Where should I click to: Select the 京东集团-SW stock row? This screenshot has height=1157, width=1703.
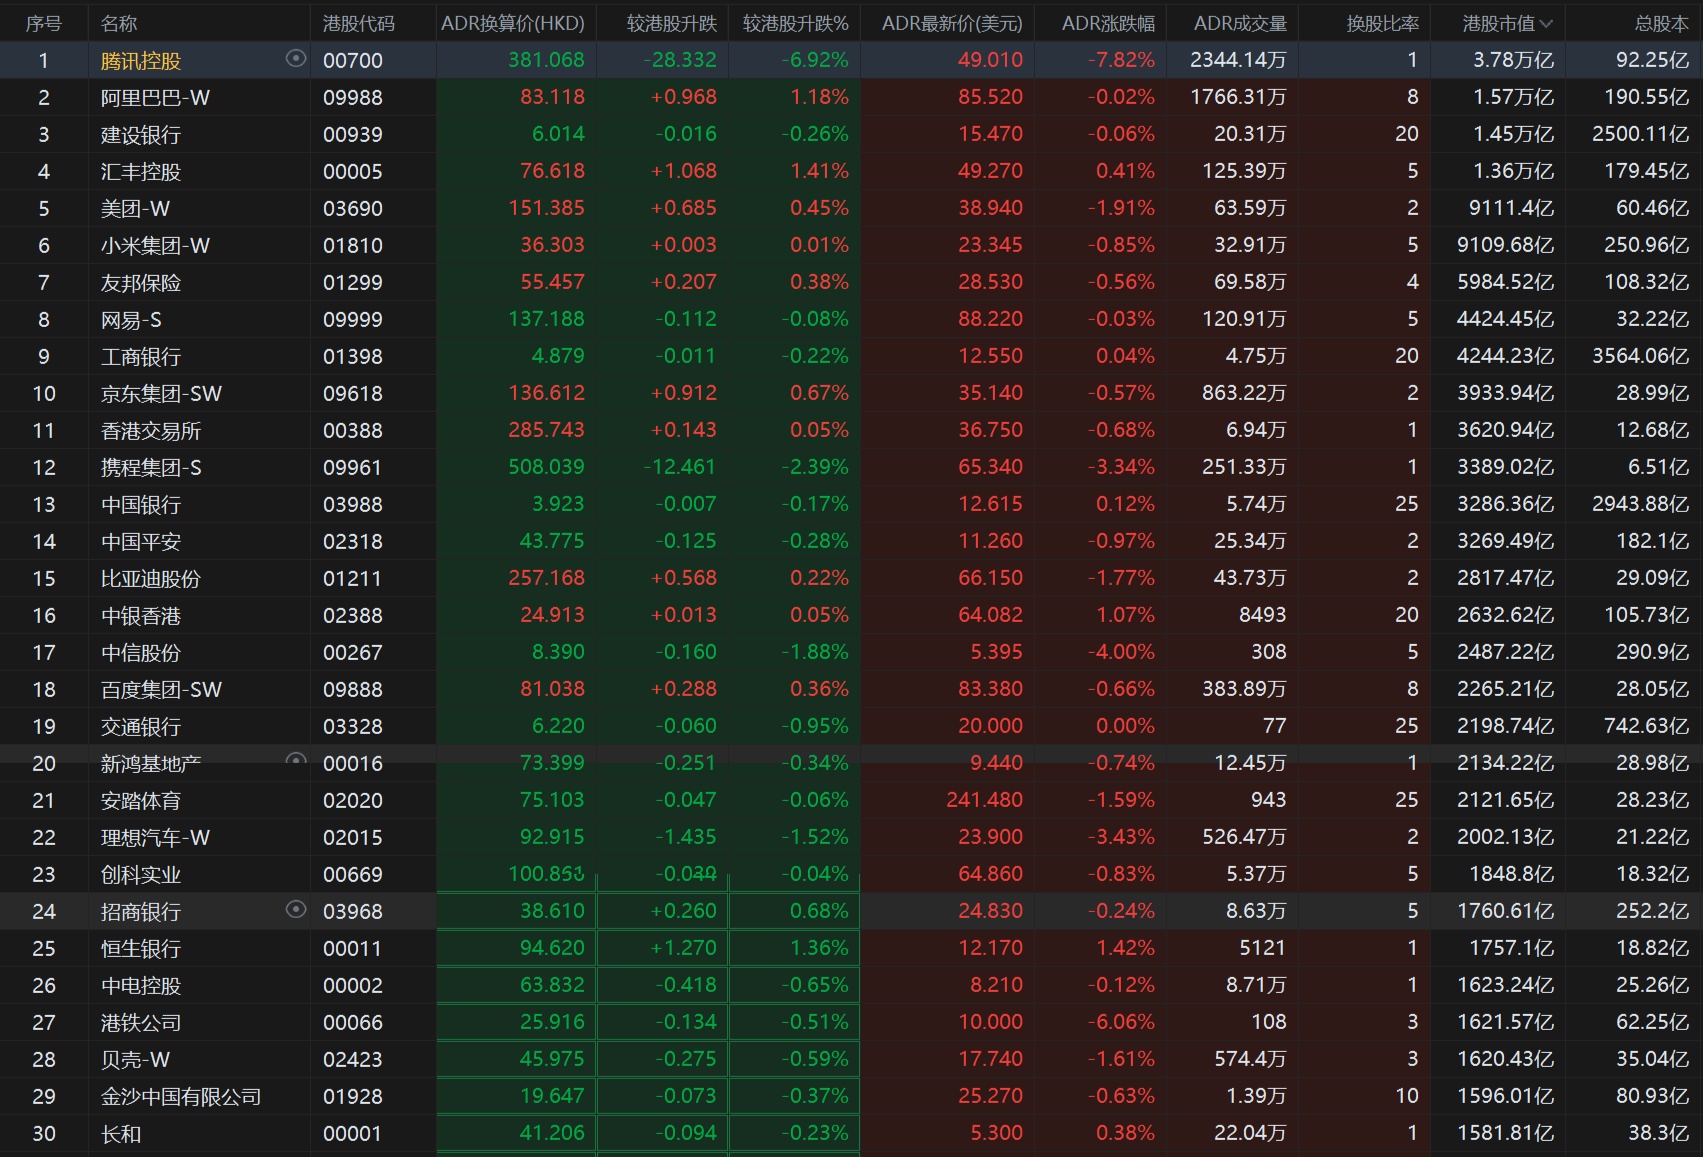(x=161, y=394)
